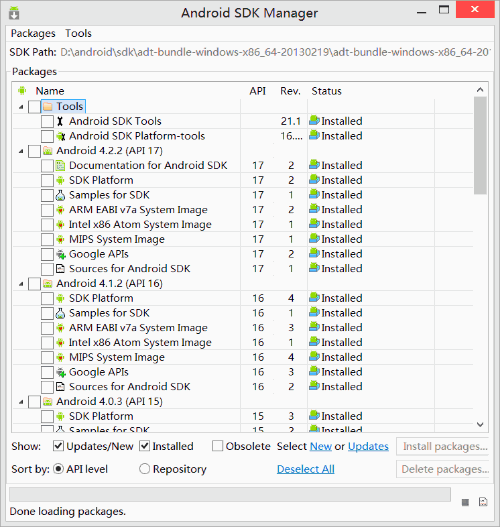Click the Delete packages button
The height and width of the screenshot is (527, 500).
click(443, 469)
